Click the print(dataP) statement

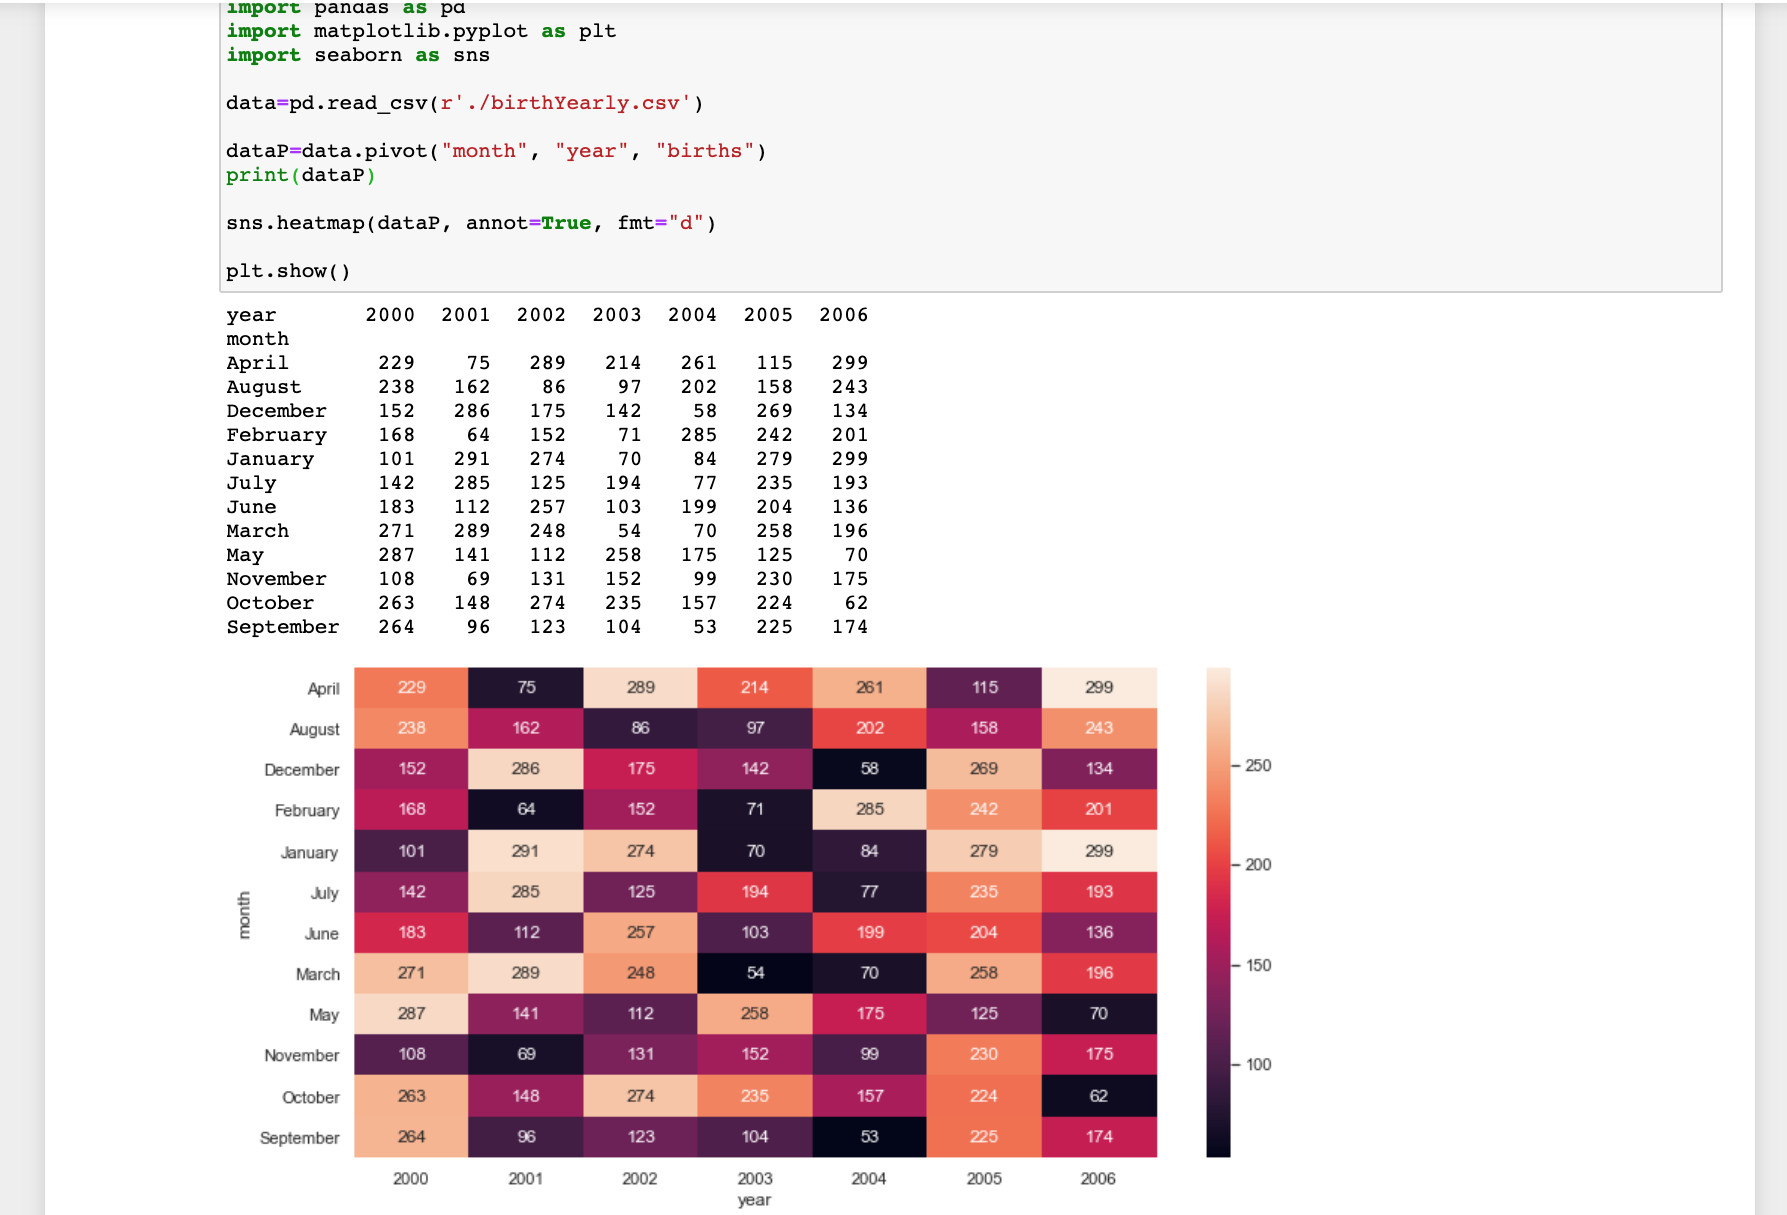point(300,174)
